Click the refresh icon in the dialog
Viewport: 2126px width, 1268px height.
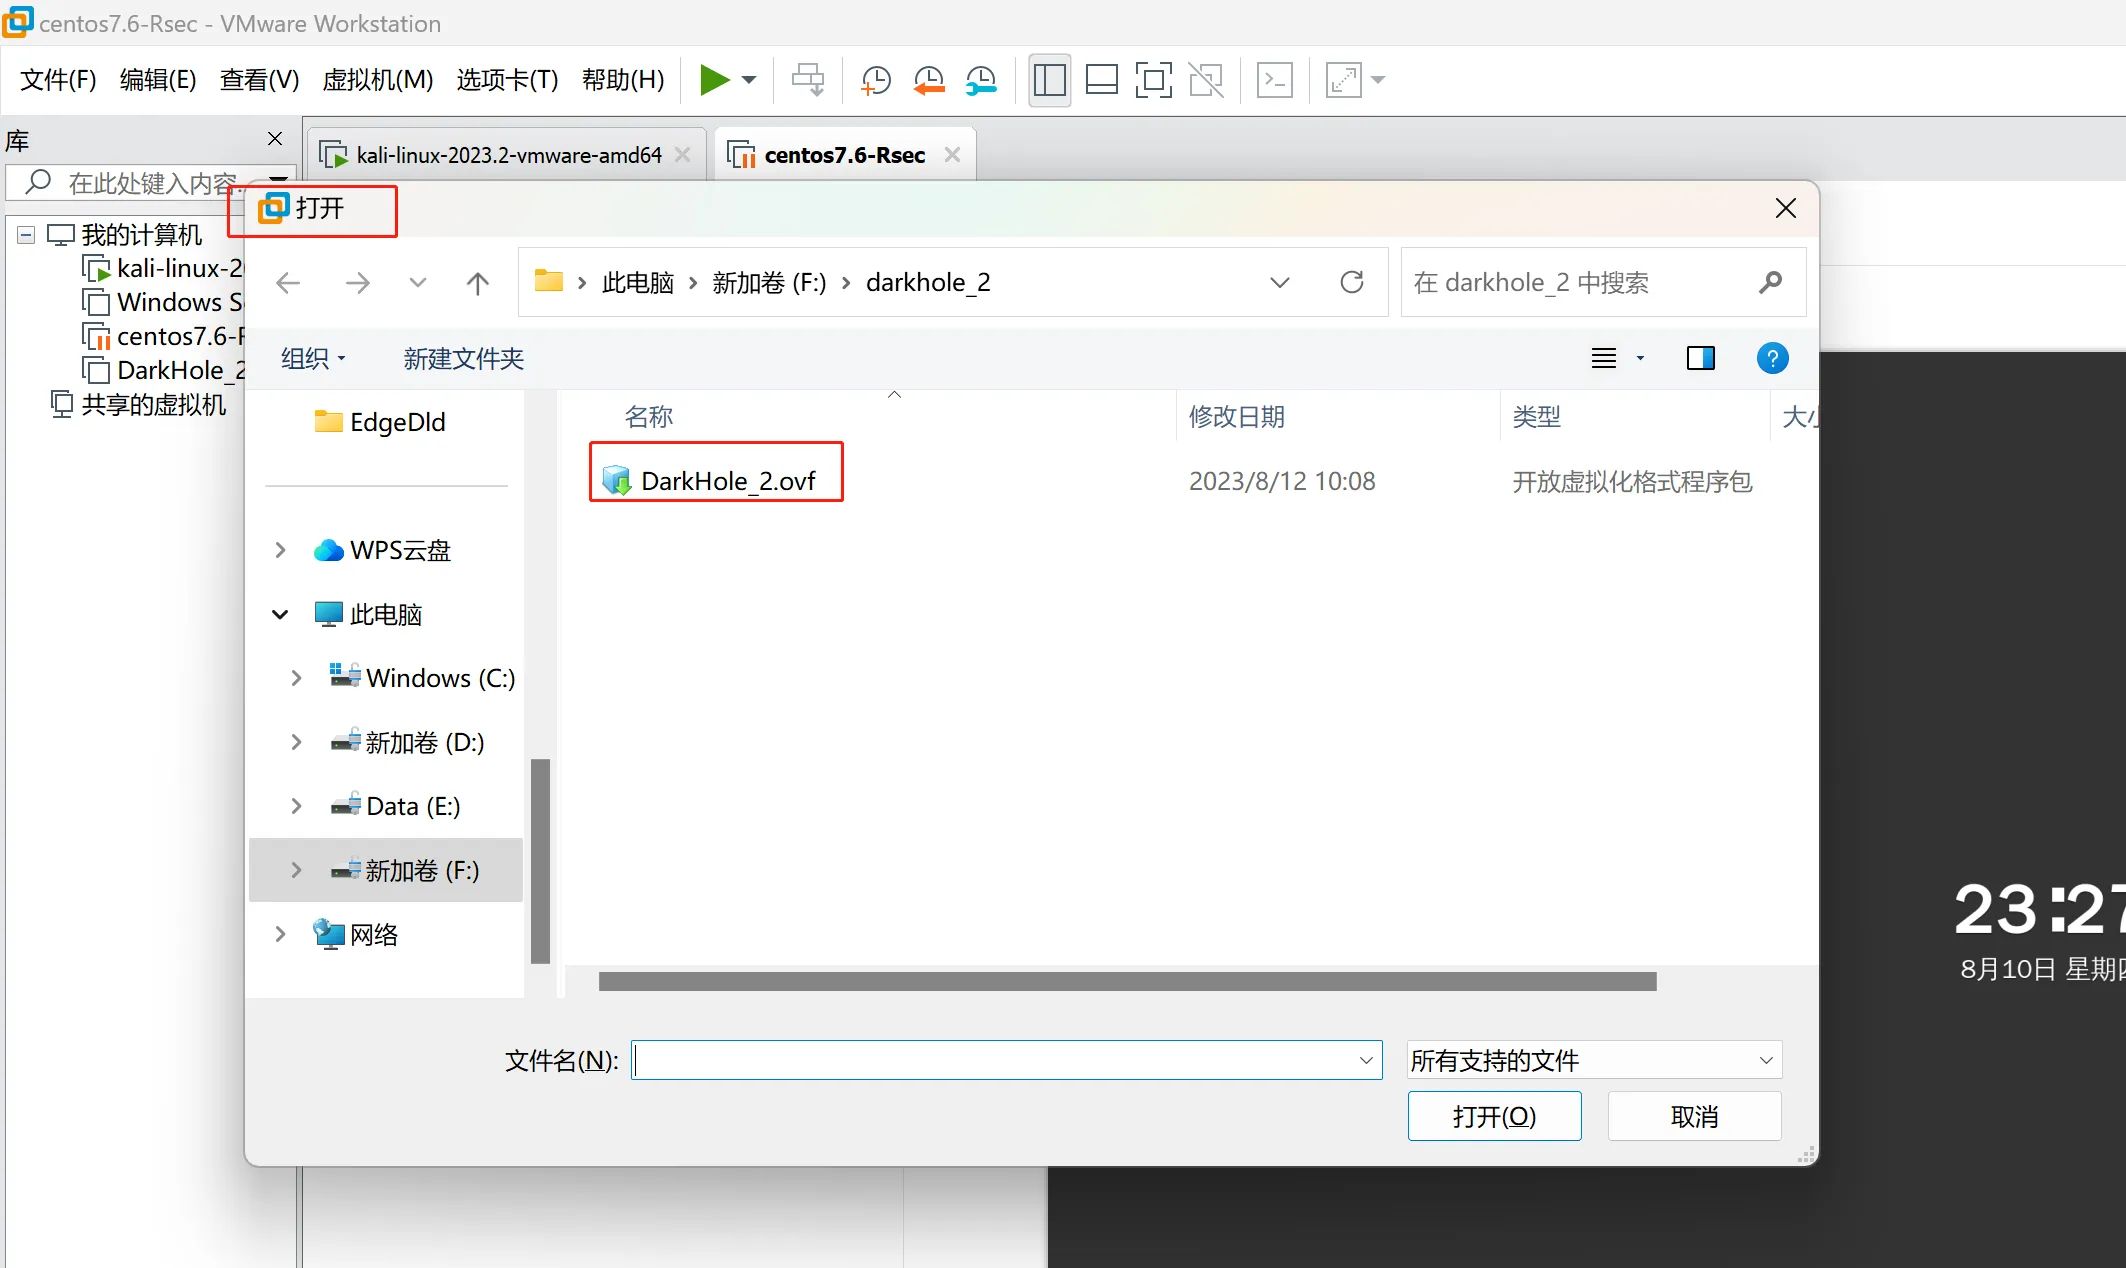[x=1352, y=282]
